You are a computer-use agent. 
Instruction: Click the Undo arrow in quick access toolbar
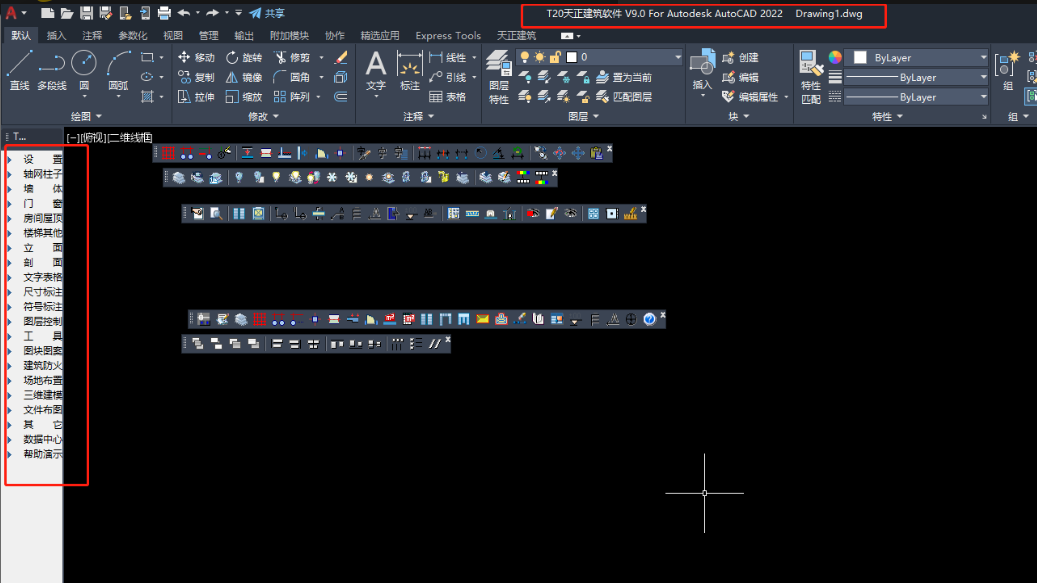click(x=184, y=13)
